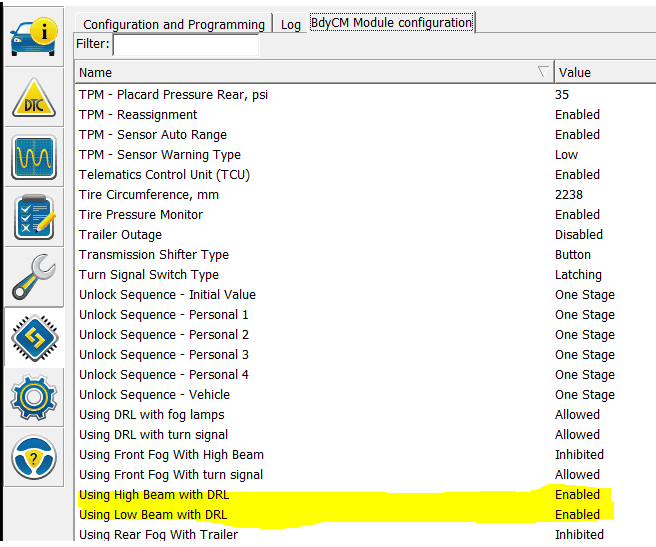Select Using High Beam with DRL row
The width and height of the screenshot is (656, 547).
click(365, 495)
